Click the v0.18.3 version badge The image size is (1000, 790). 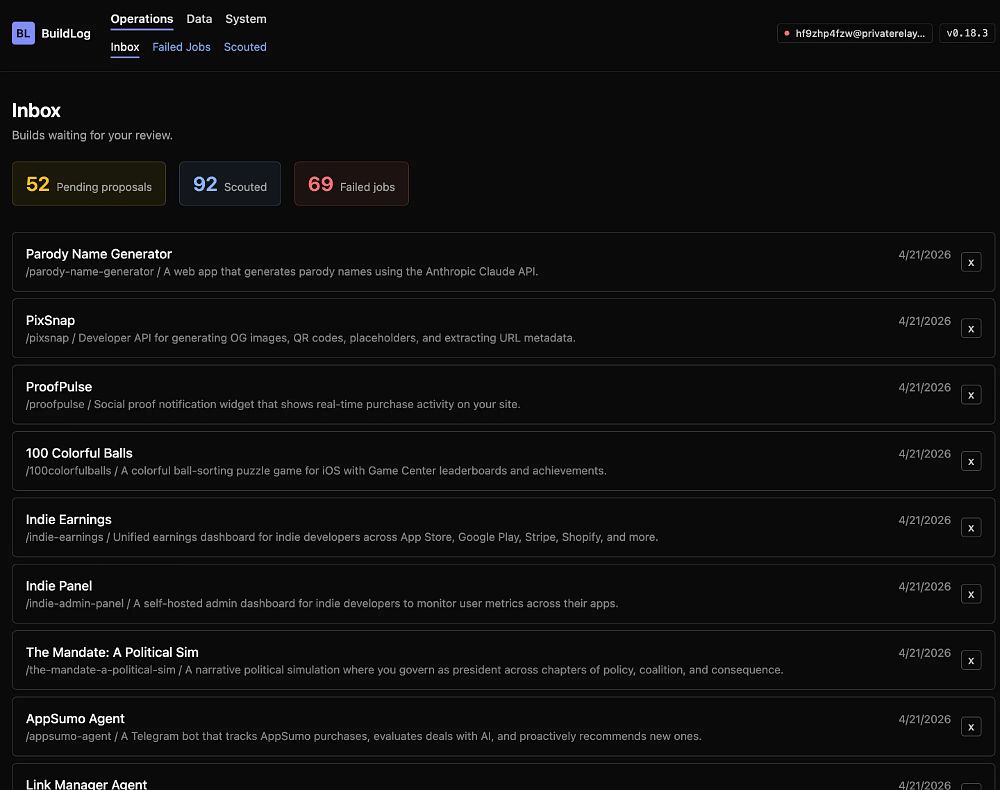(x=967, y=33)
